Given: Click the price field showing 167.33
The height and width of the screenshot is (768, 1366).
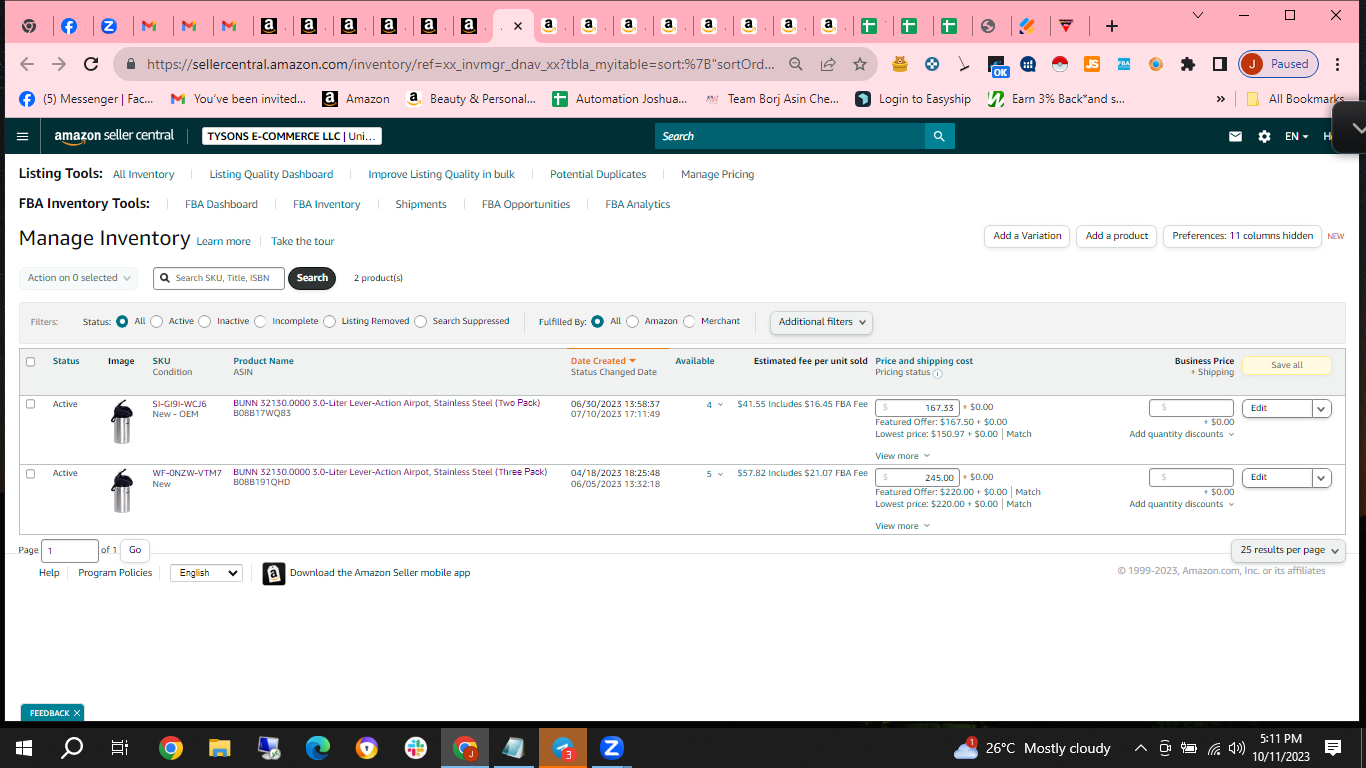Looking at the screenshot, I should pos(918,408).
